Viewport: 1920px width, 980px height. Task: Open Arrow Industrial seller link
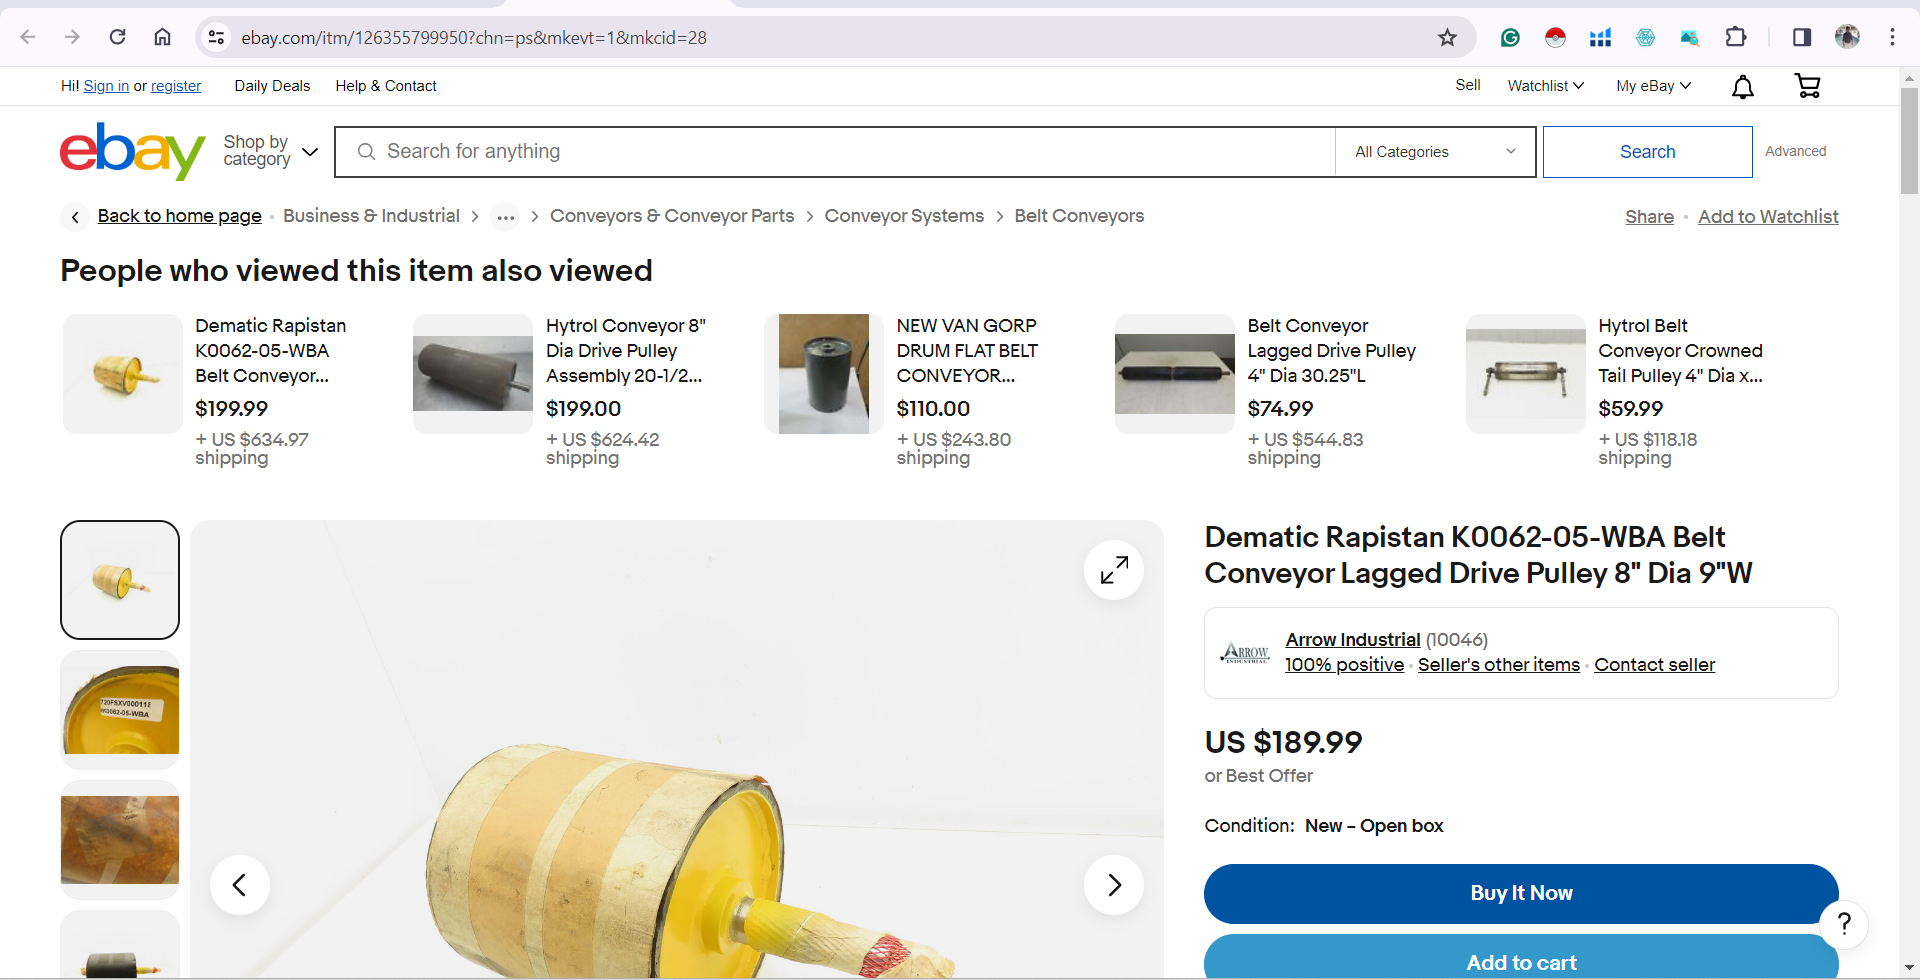pyautogui.click(x=1352, y=640)
